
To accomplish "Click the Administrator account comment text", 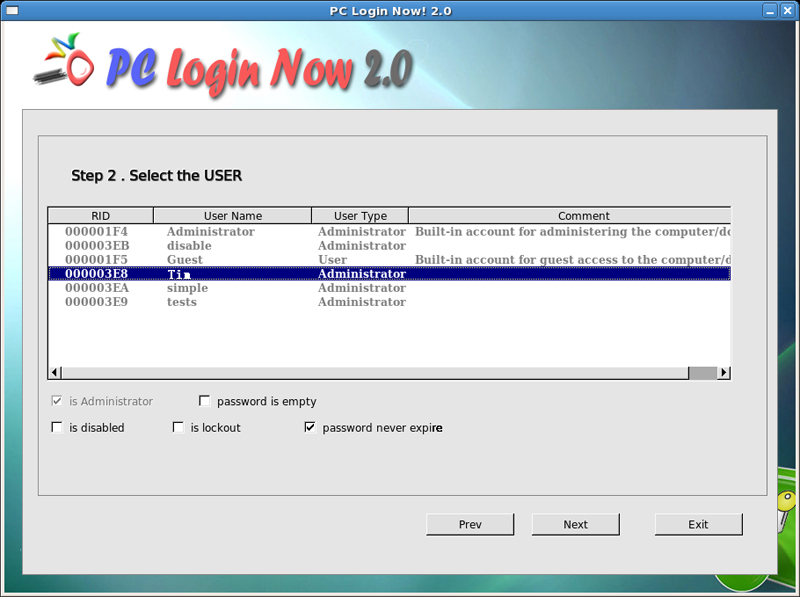I will 572,232.
